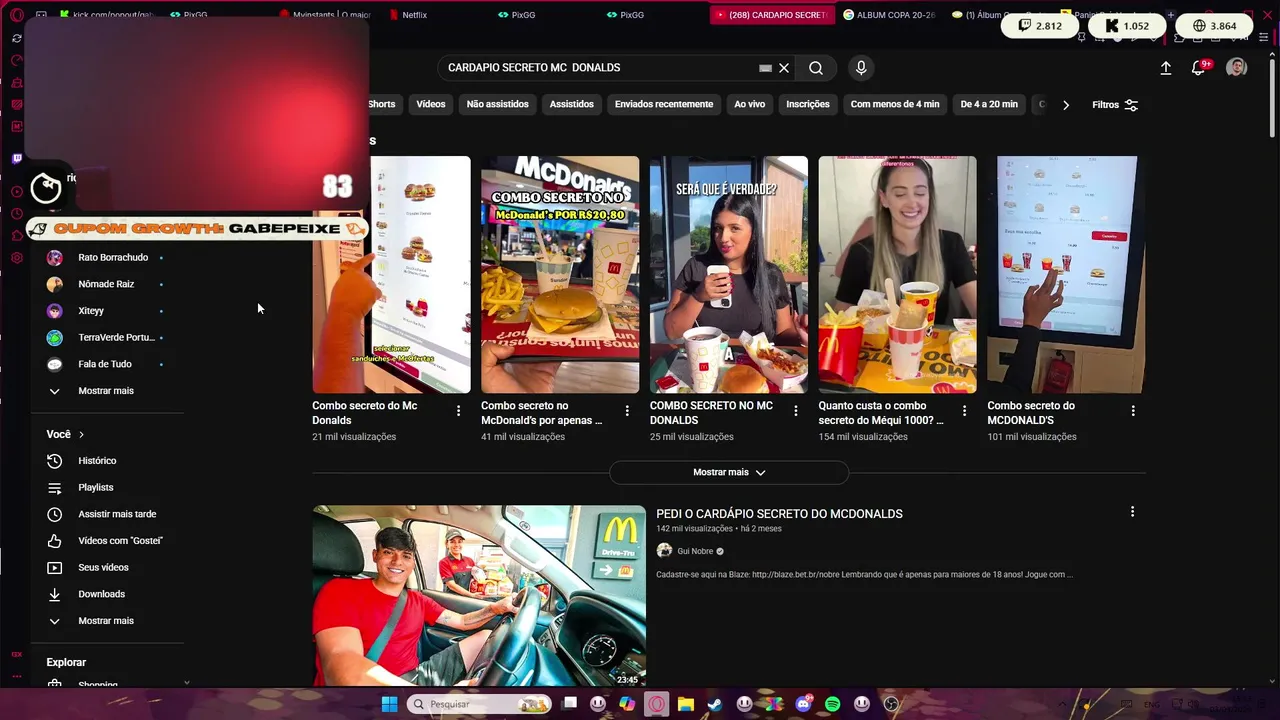Open the keyboard icon in search box
Screen dimensions: 1280x720
pos(765,68)
